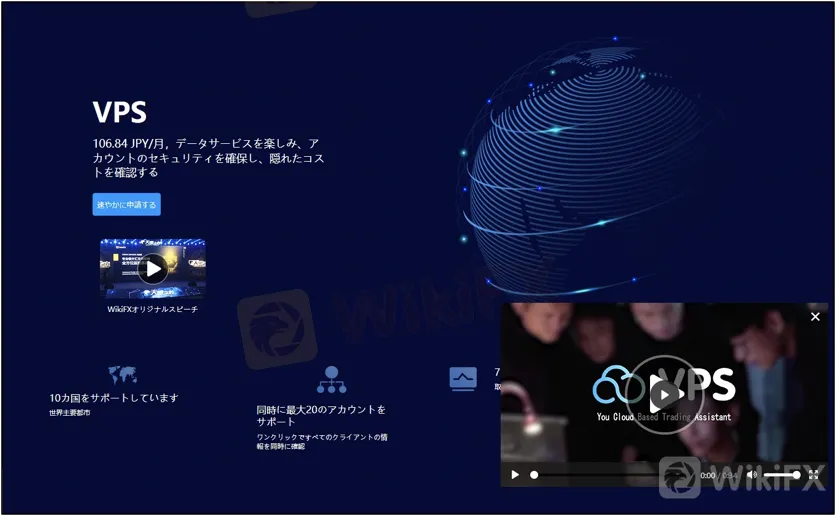Click the 106.84 JPY/月 pricing description

pos(208,158)
